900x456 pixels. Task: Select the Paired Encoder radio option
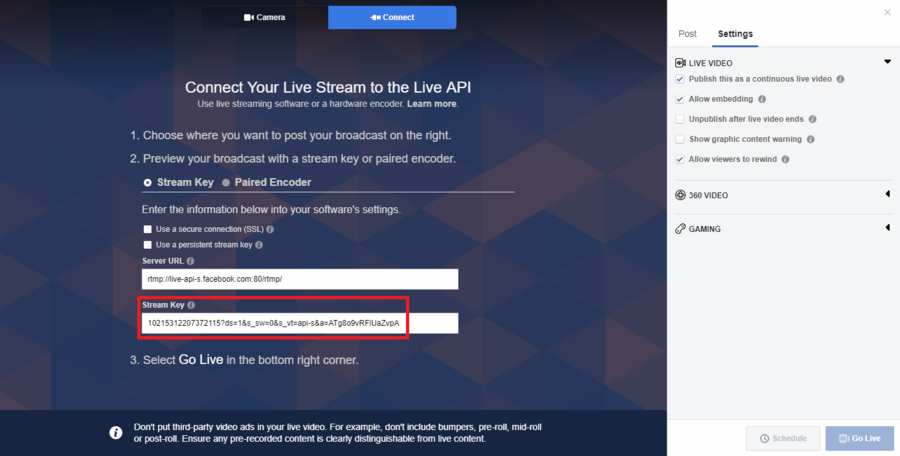(226, 183)
